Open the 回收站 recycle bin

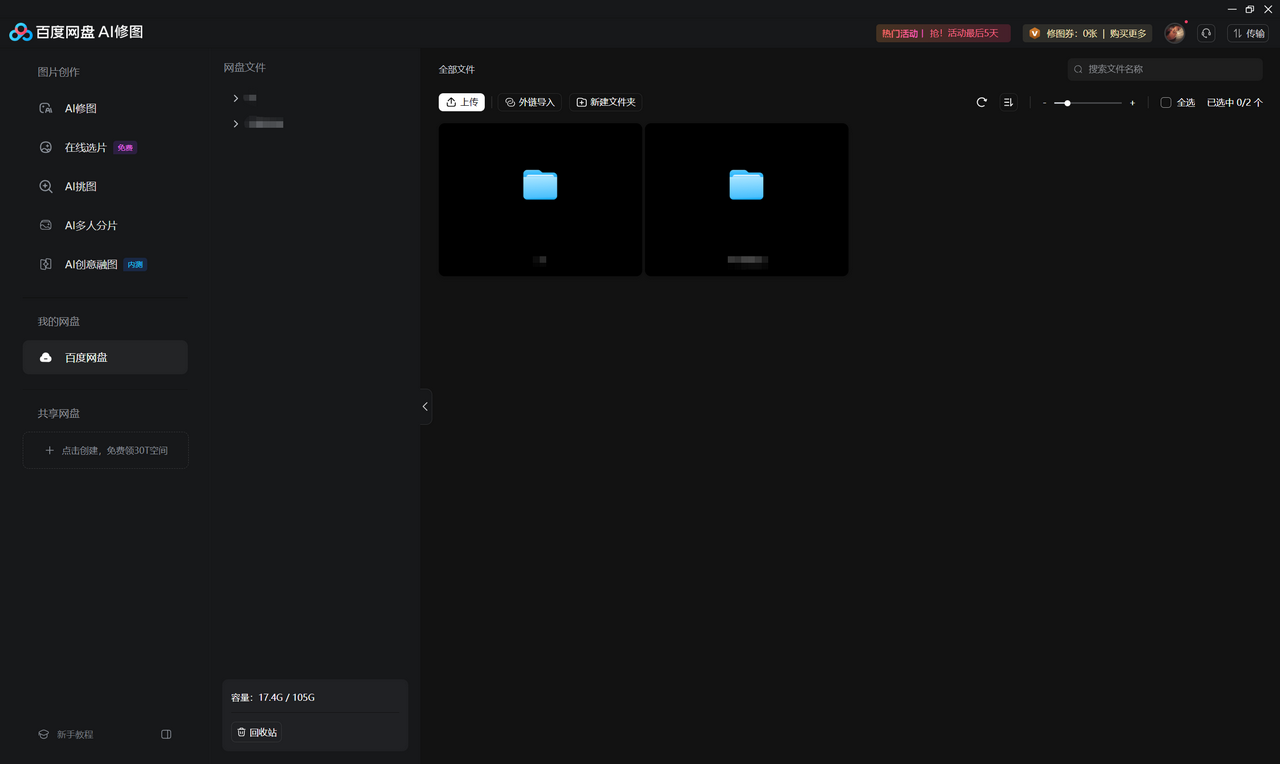256,732
